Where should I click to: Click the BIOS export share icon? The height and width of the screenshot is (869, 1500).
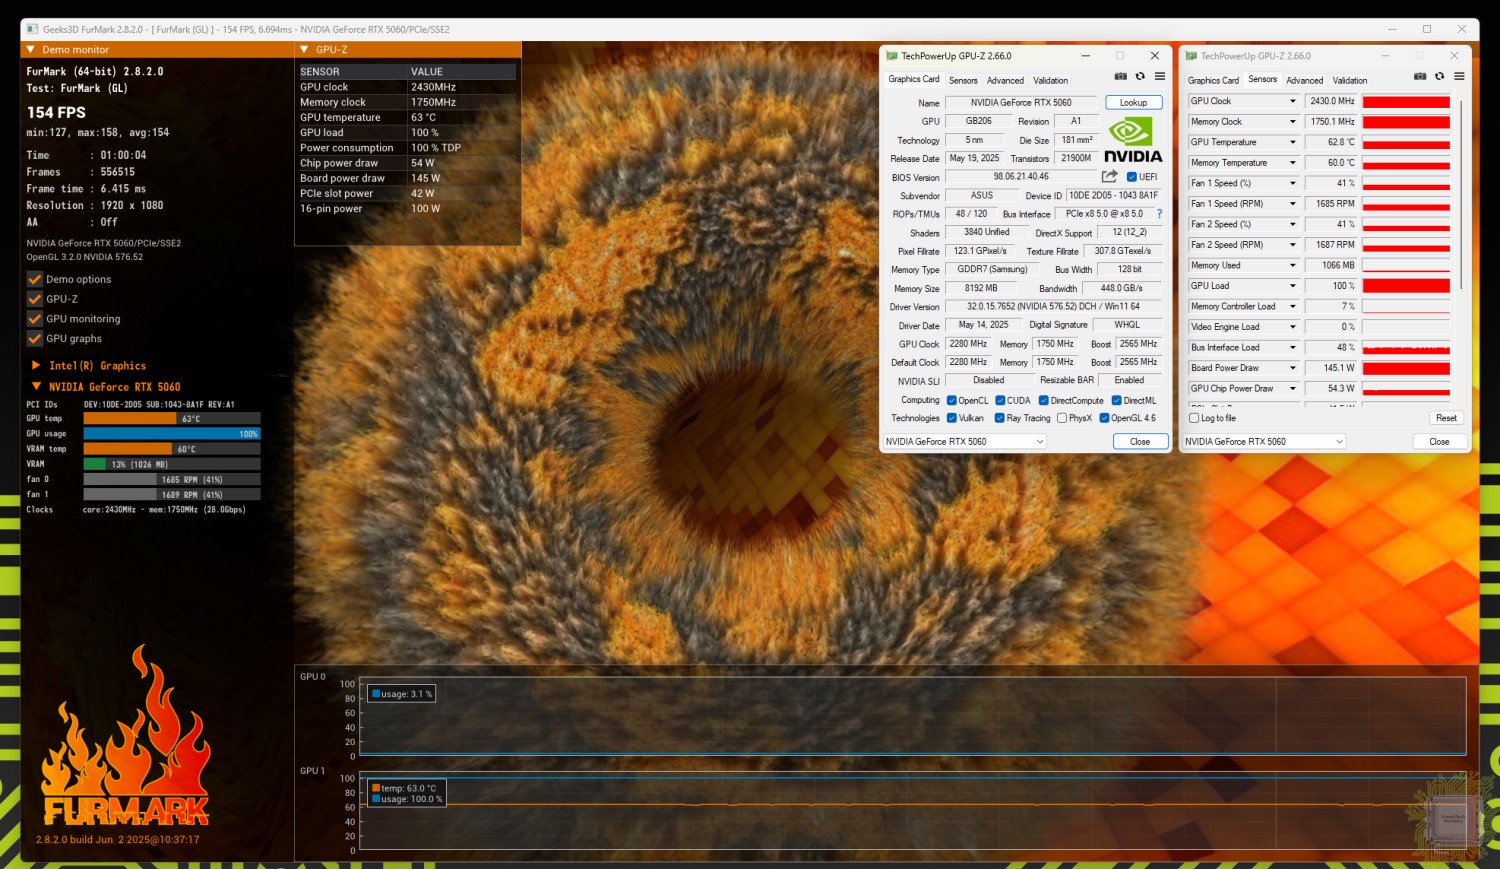[1109, 176]
